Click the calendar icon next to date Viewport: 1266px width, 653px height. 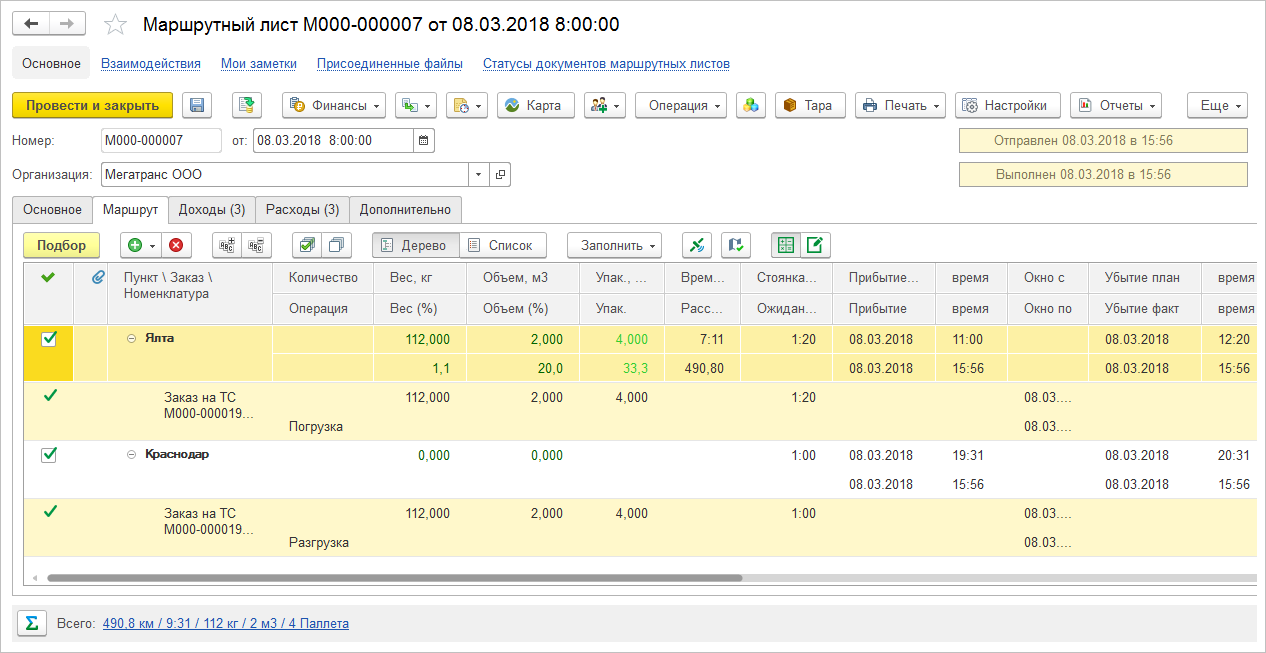pyautogui.click(x=424, y=141)
